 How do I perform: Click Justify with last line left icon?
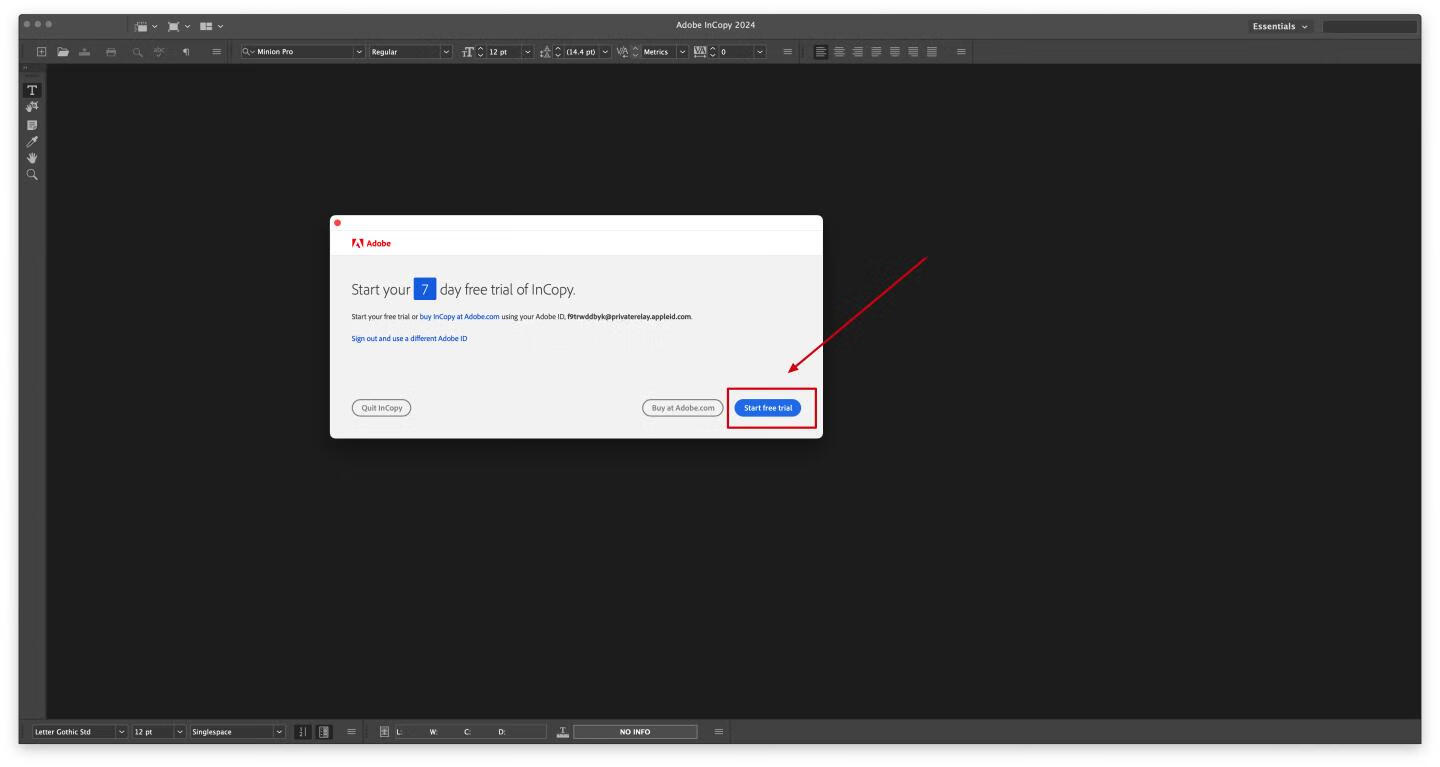(877, 51)
